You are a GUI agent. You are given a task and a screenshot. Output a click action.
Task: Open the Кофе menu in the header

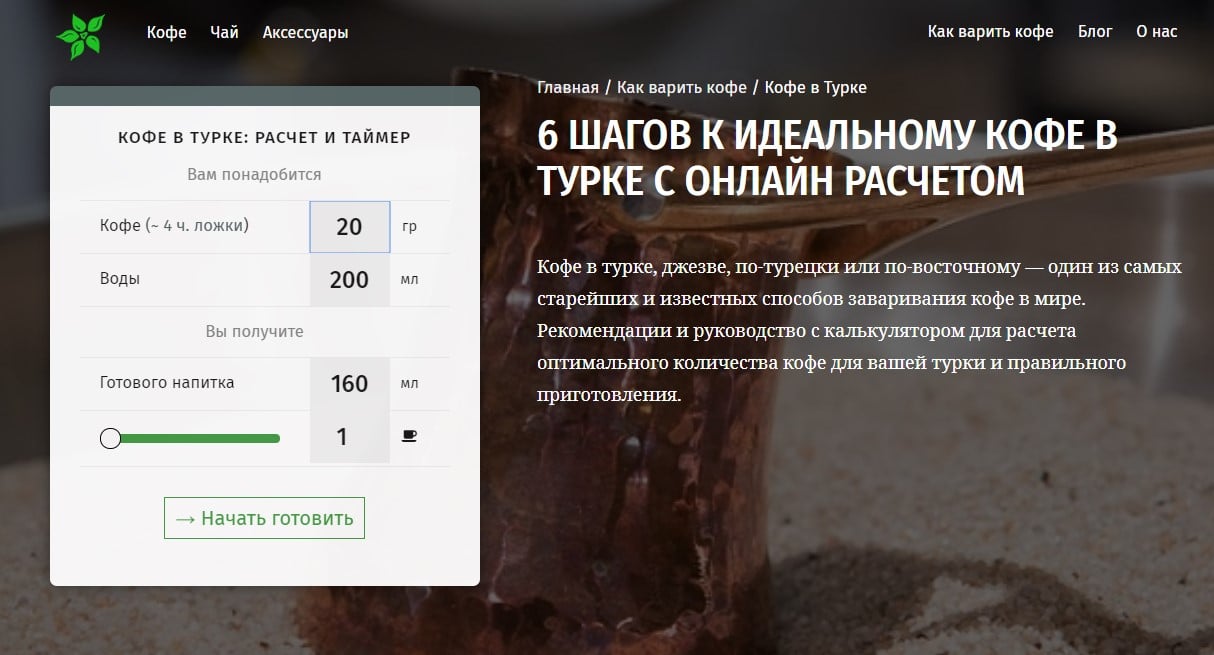coord(166,32)
